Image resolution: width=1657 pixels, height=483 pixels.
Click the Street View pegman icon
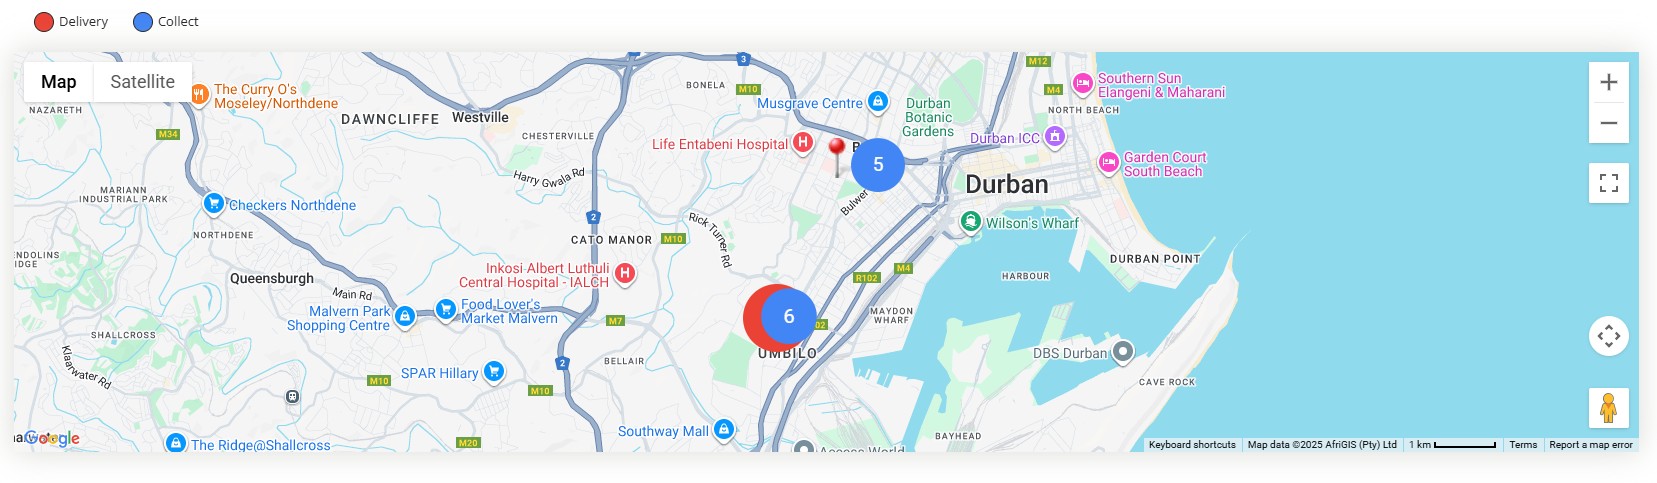point(1608,408)
